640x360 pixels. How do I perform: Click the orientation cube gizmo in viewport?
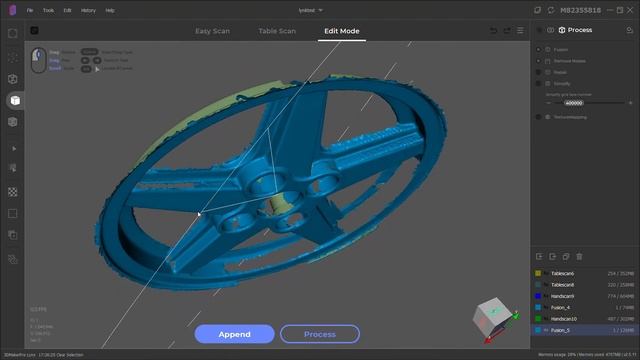(x=494, y=319)
